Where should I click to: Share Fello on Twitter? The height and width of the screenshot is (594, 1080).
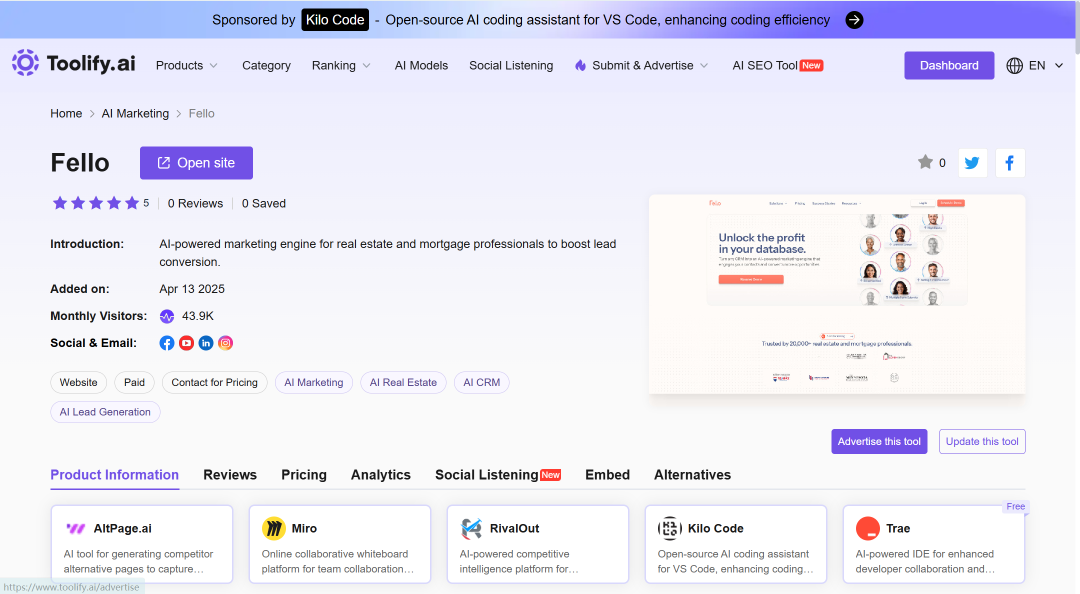973,163
